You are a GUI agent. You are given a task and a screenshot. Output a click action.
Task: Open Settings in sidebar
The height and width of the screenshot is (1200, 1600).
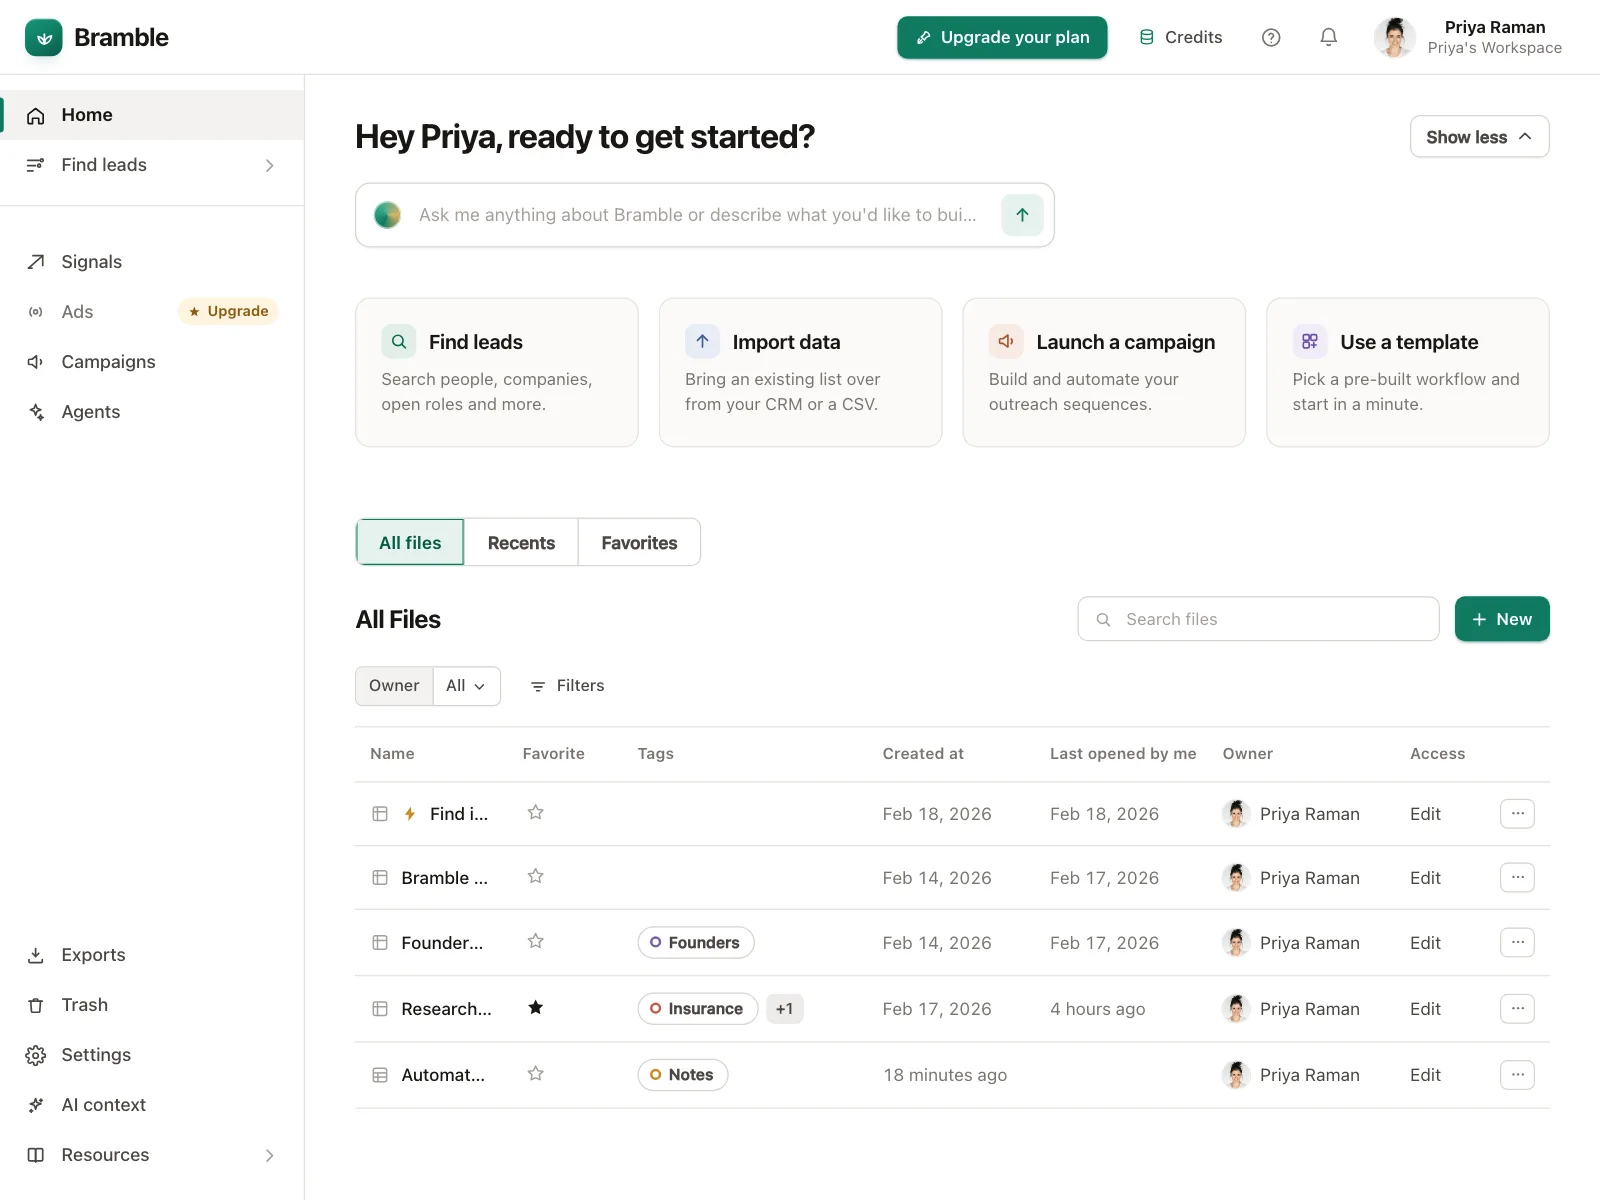(152, 1055)
